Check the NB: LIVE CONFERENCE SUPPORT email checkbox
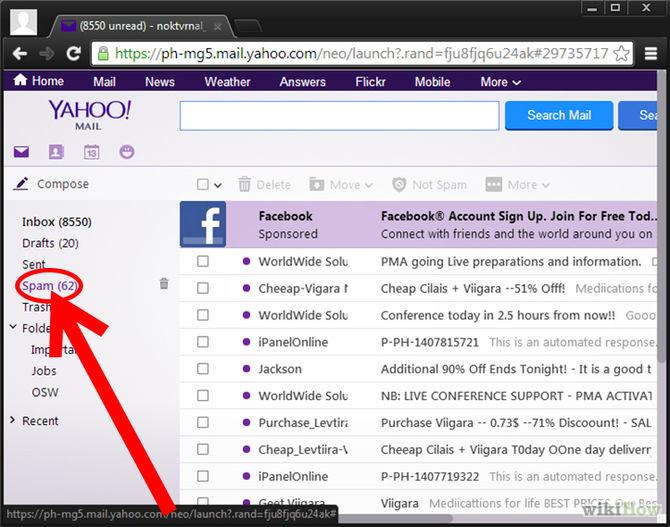The height and width of the screenshot is (527, 670). (x=203, y=395)
